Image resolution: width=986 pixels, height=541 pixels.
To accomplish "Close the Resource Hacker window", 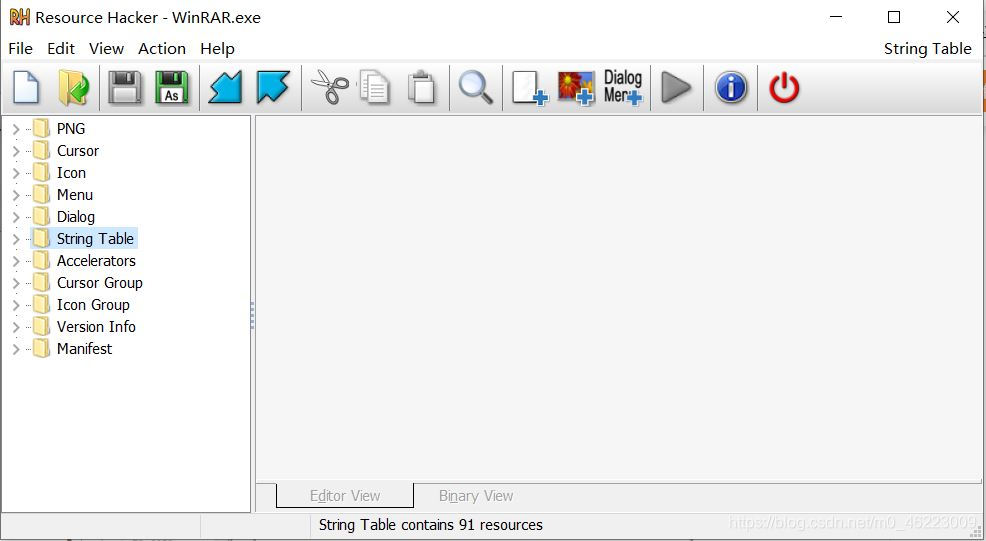I will (953, 17).
